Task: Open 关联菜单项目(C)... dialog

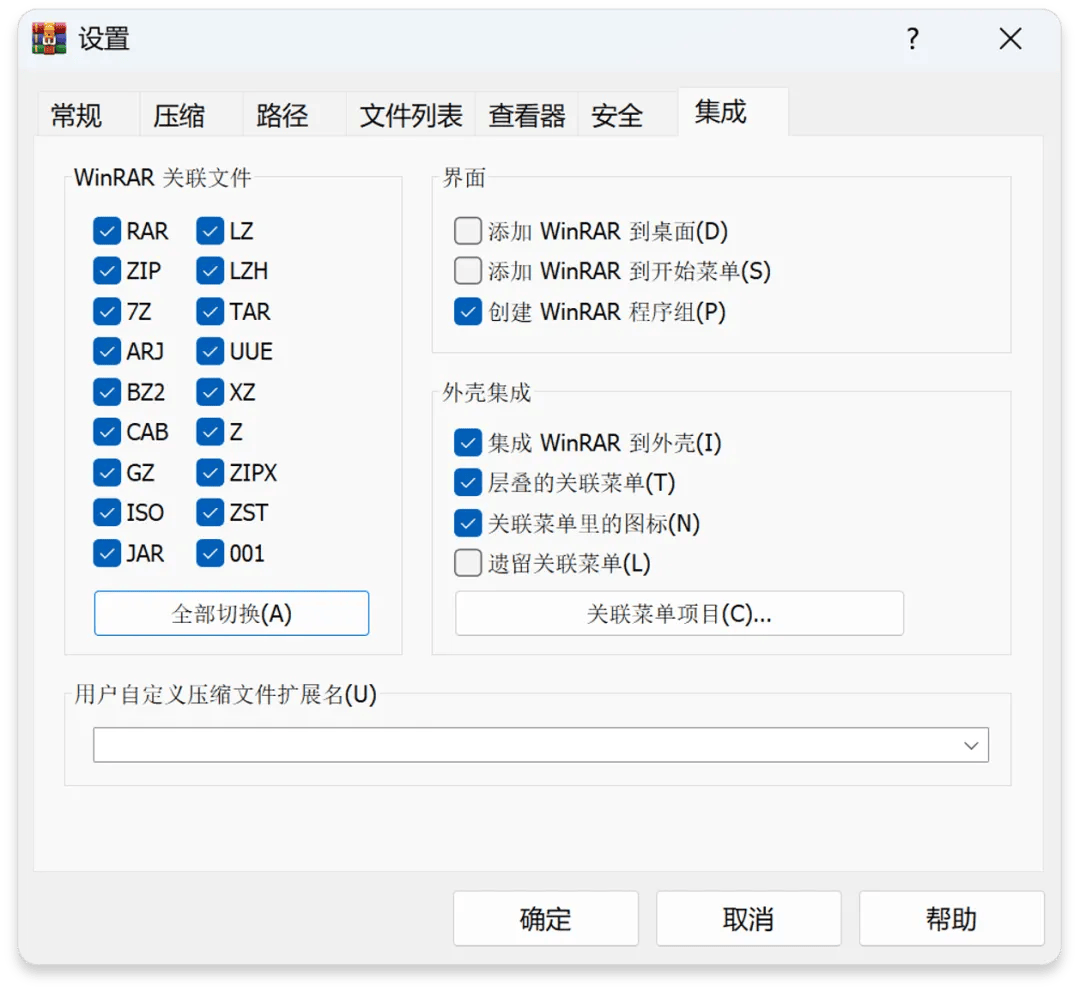Action: pos(679,614)
